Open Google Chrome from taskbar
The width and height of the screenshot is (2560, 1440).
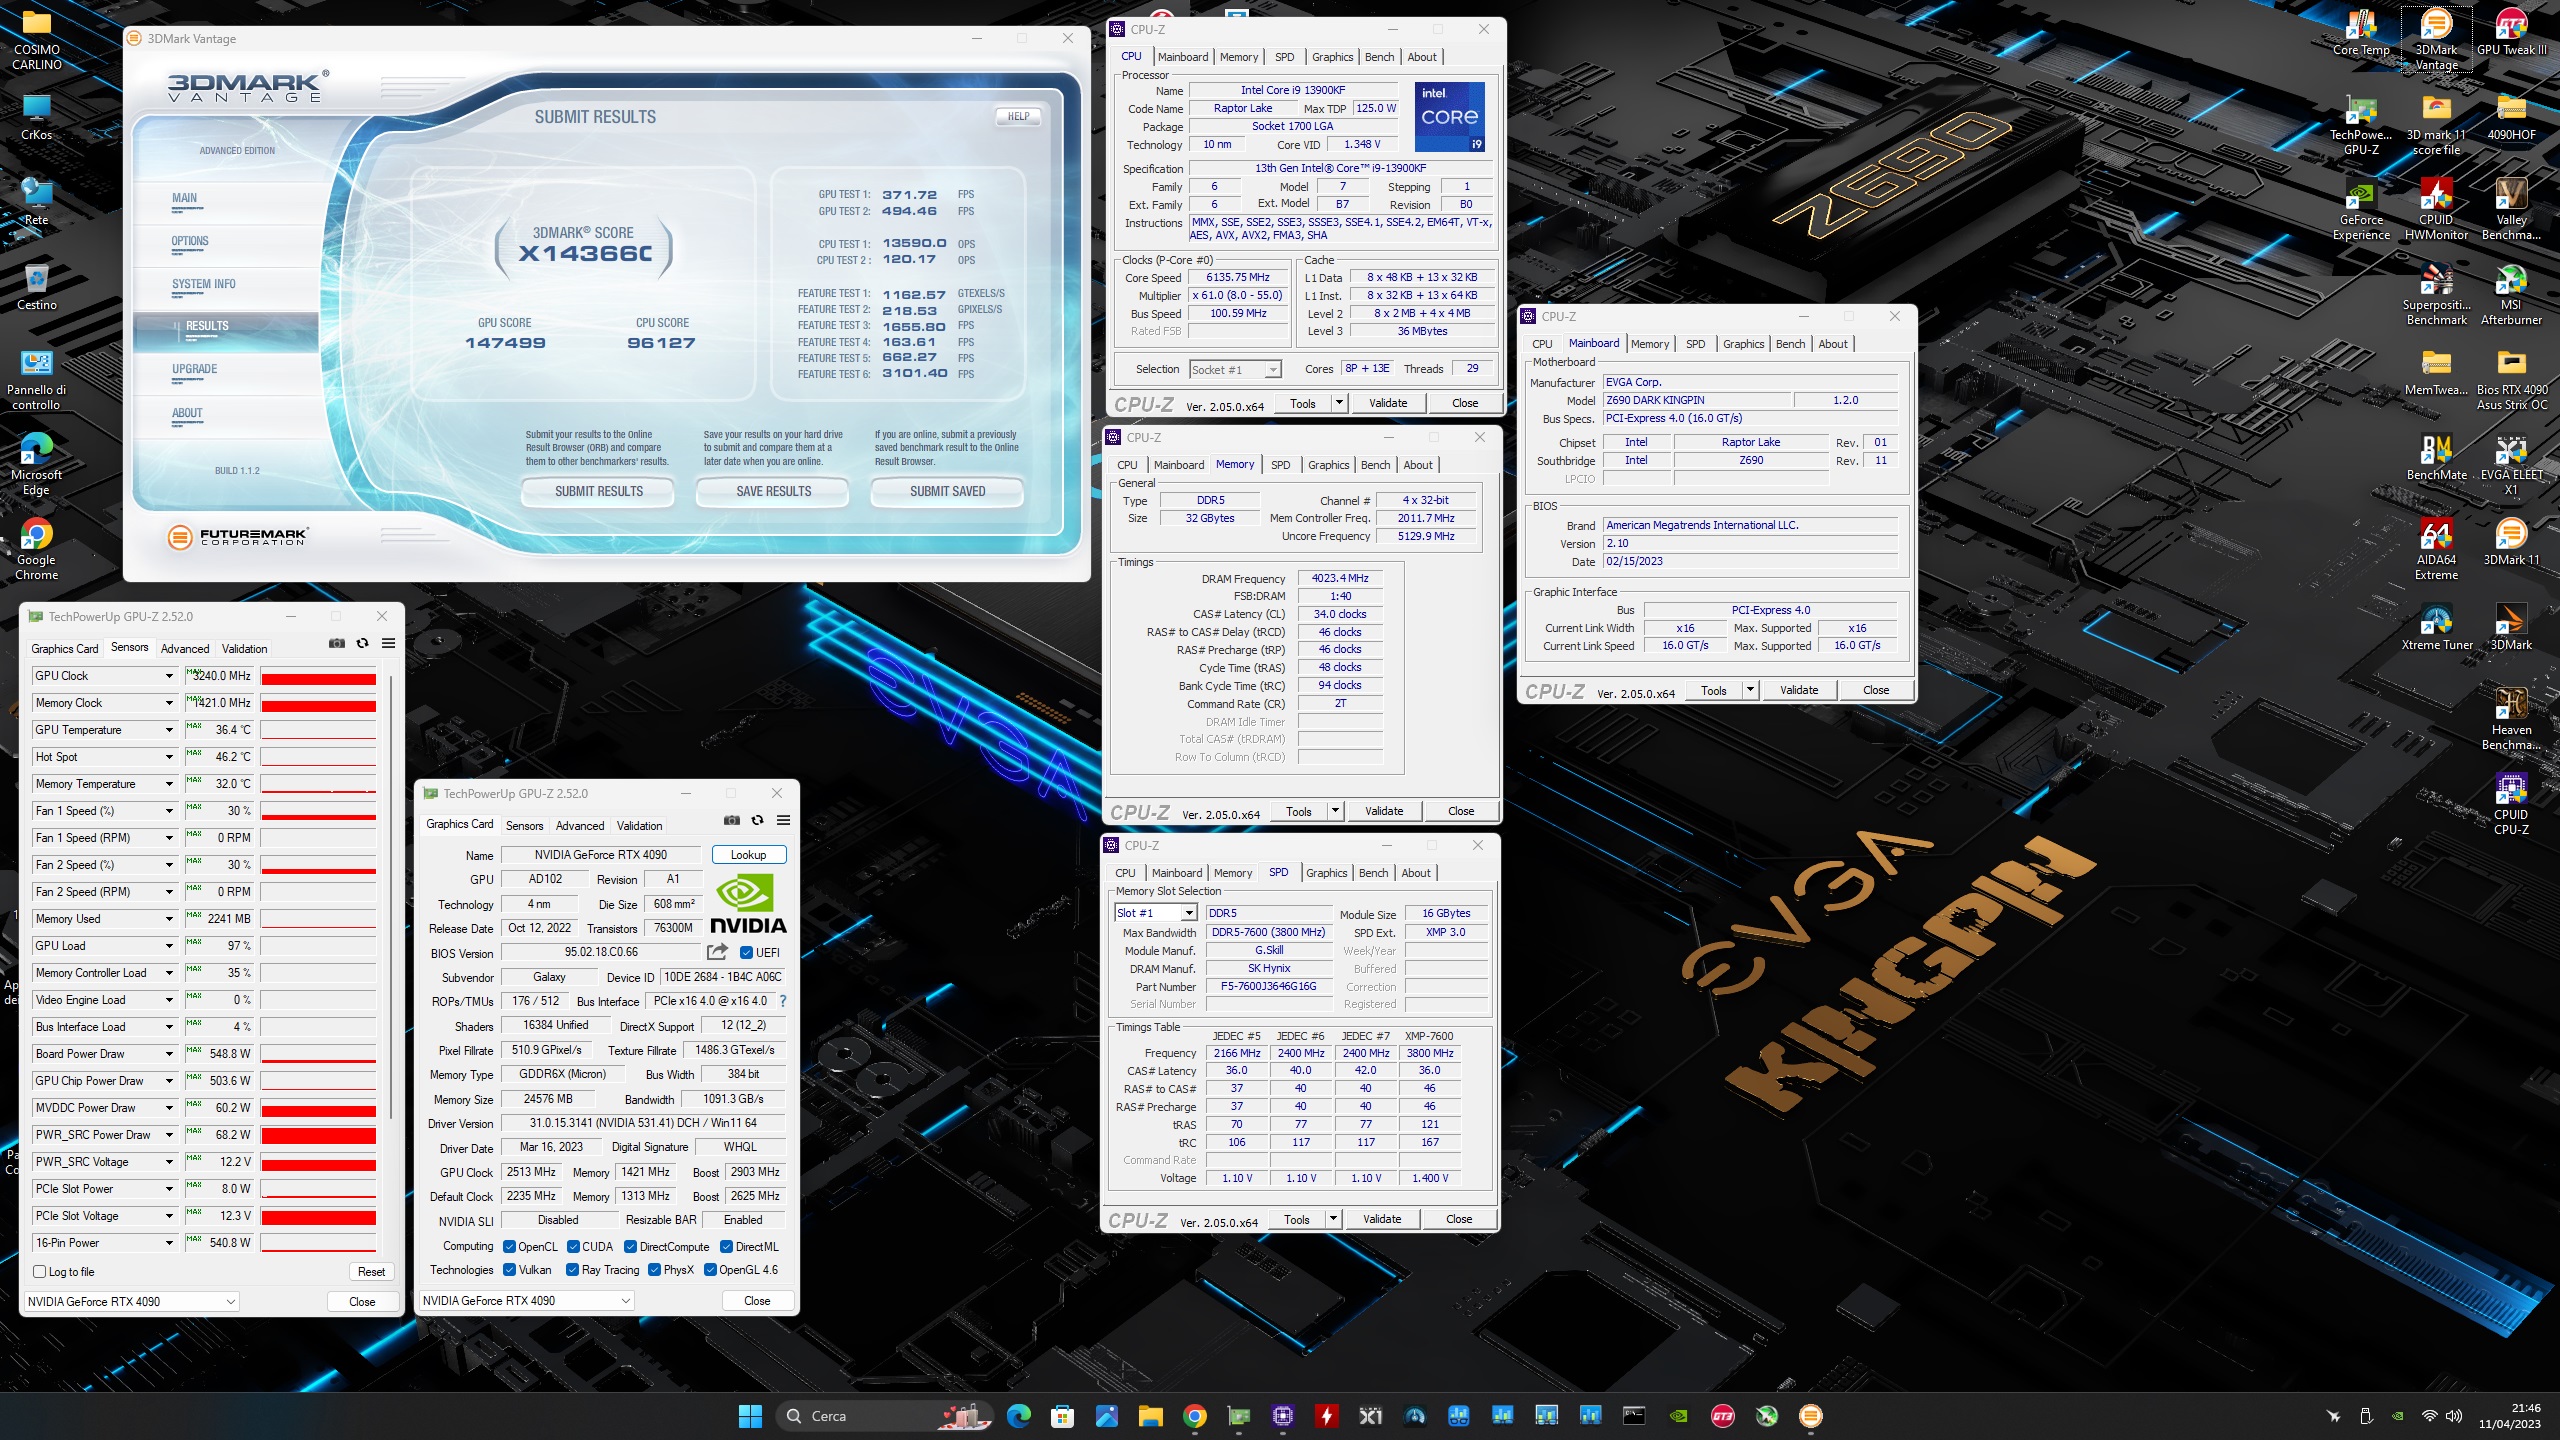1194,1416
